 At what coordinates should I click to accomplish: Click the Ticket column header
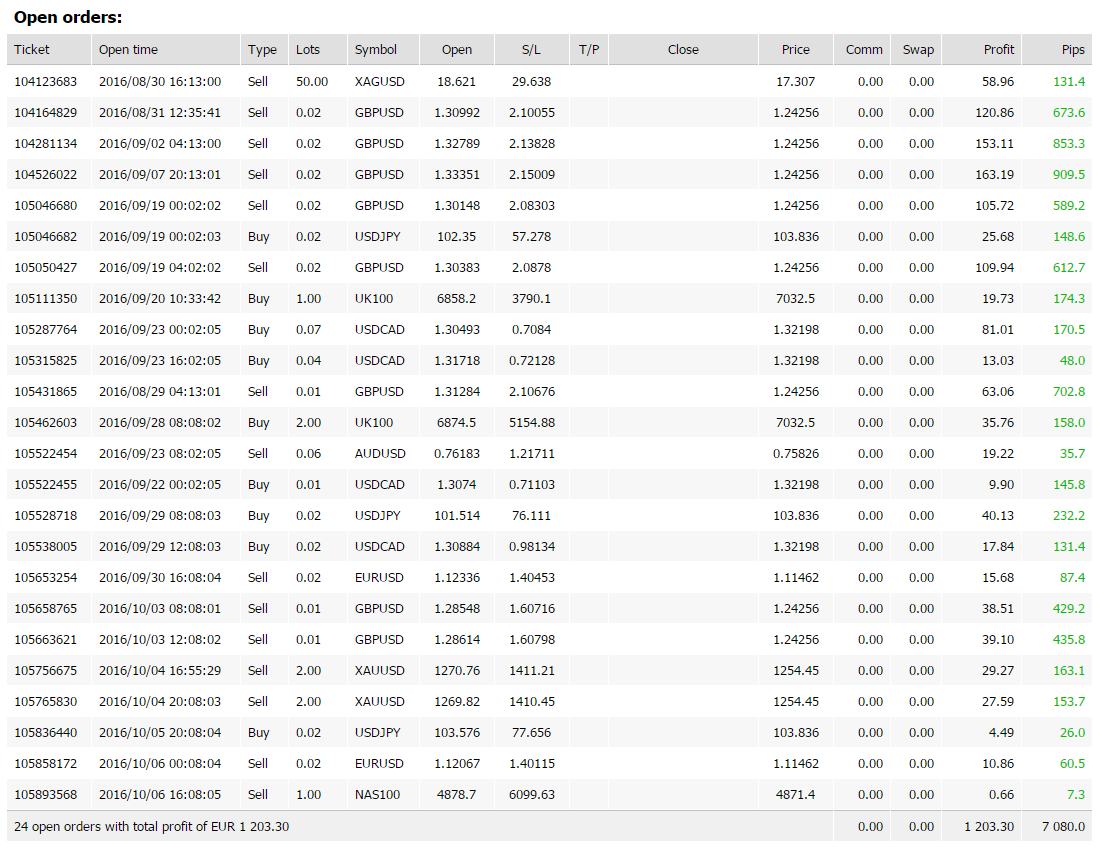pyautogui.click(x=32, y=50)
